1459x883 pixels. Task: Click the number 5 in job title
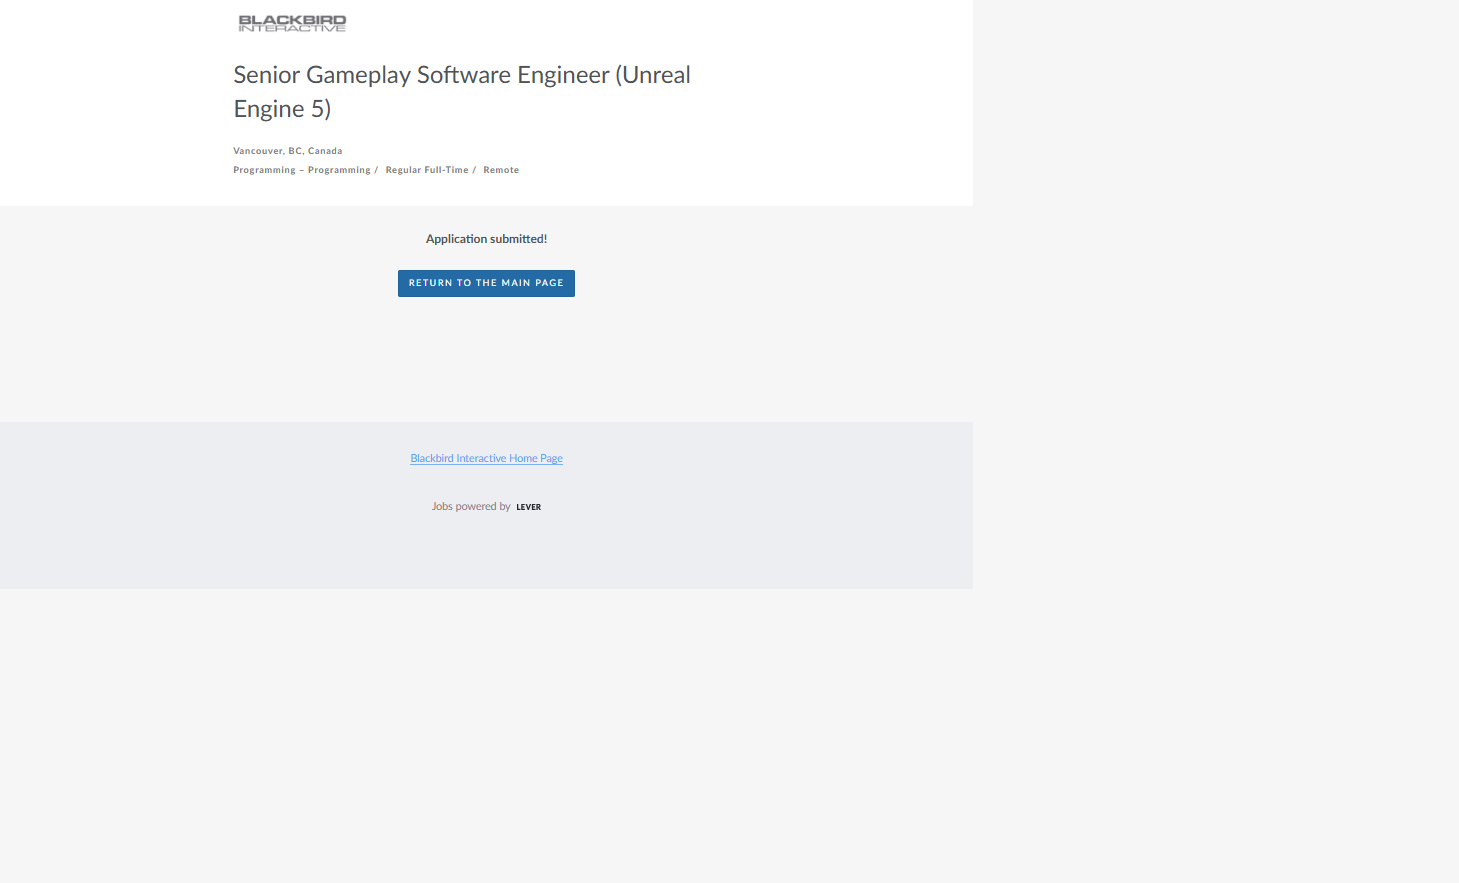(316, 109)
